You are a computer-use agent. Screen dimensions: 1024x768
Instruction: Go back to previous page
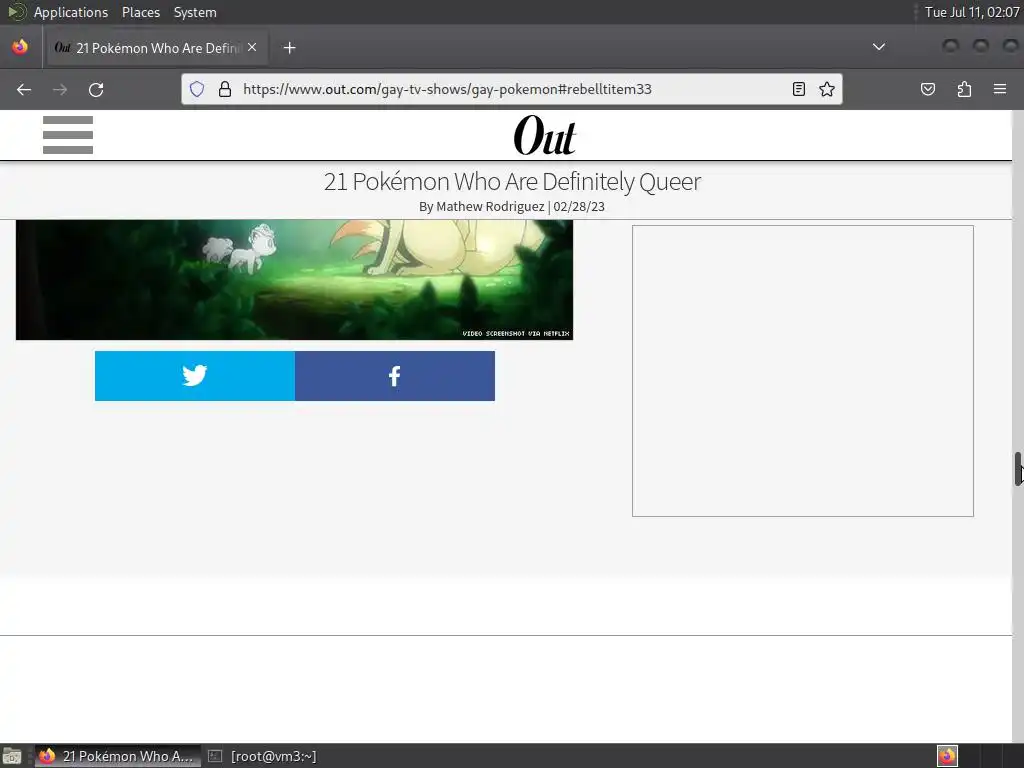24,89
